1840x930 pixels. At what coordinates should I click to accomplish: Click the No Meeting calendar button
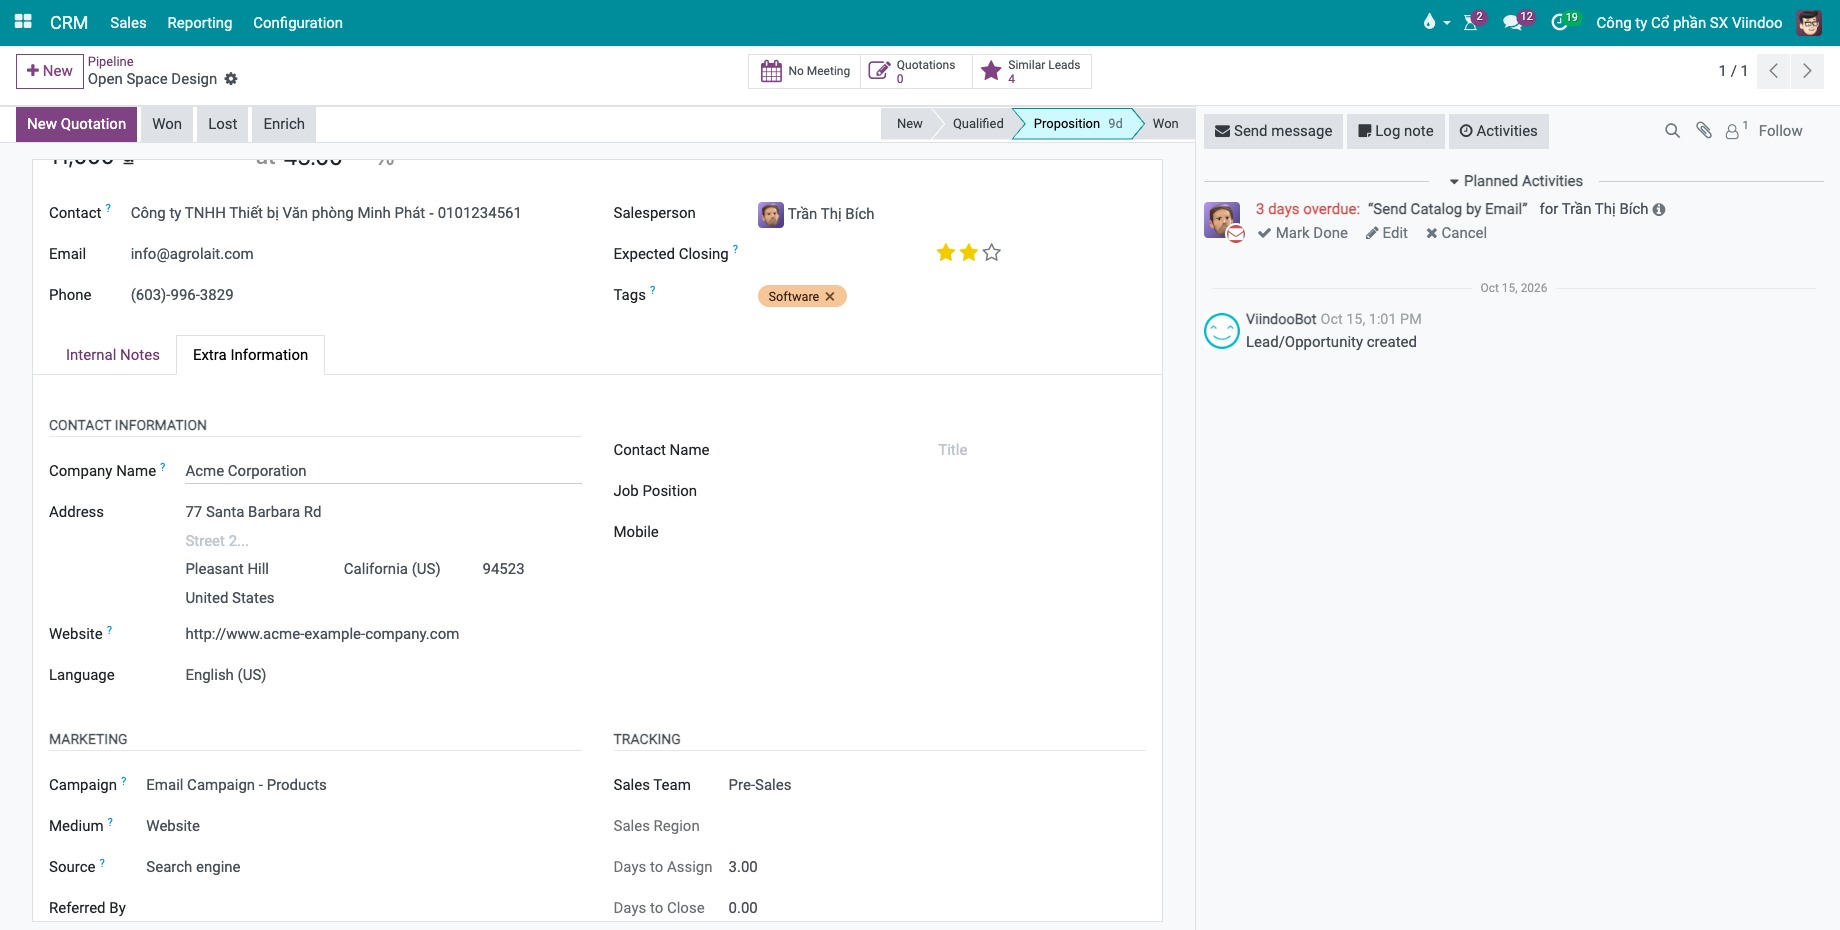click(805, 71)
